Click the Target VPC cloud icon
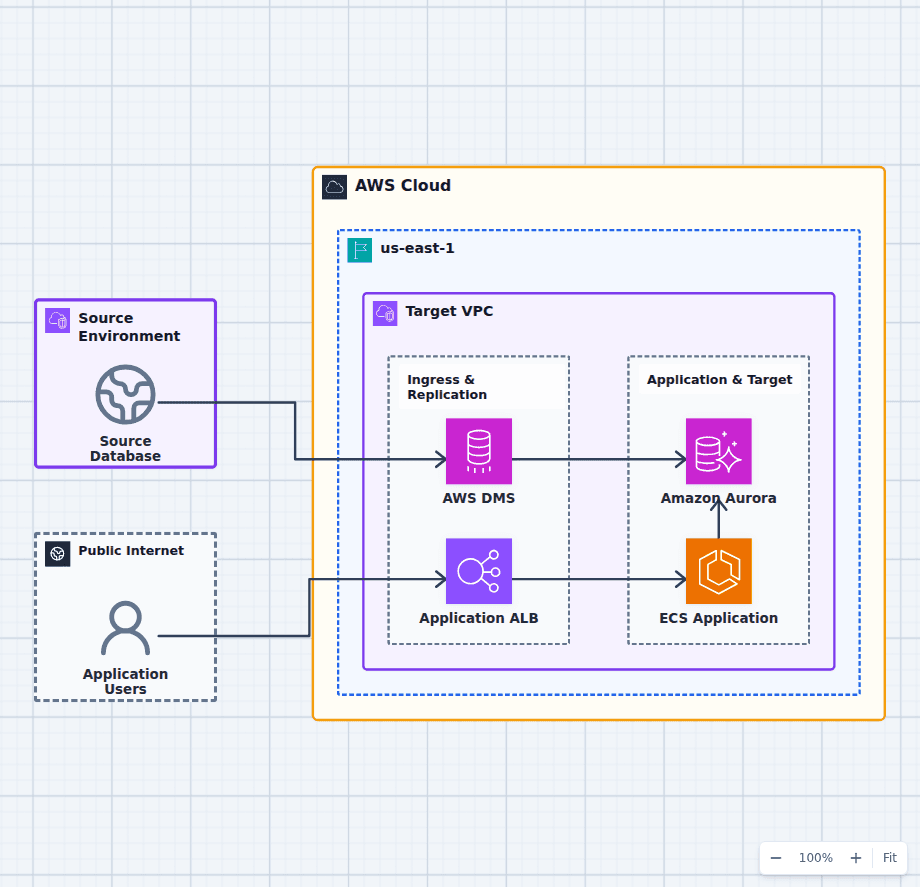 coord(385,314)
